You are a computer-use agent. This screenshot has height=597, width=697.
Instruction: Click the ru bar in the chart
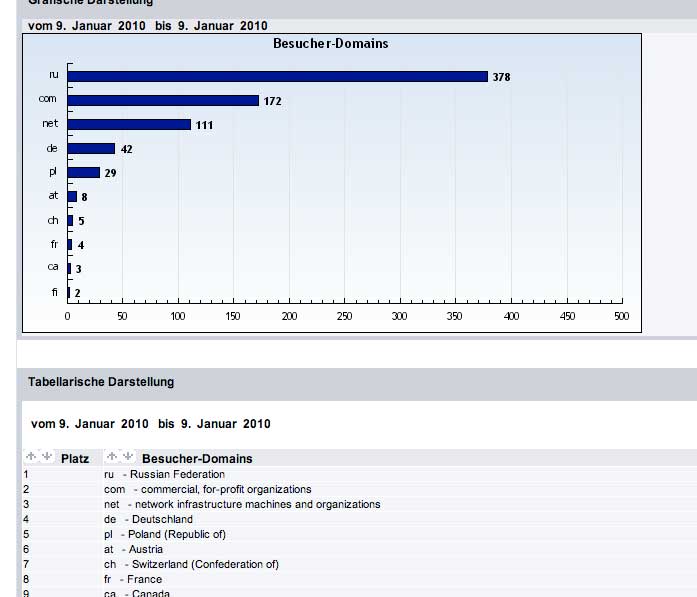(x=277, y=76)
